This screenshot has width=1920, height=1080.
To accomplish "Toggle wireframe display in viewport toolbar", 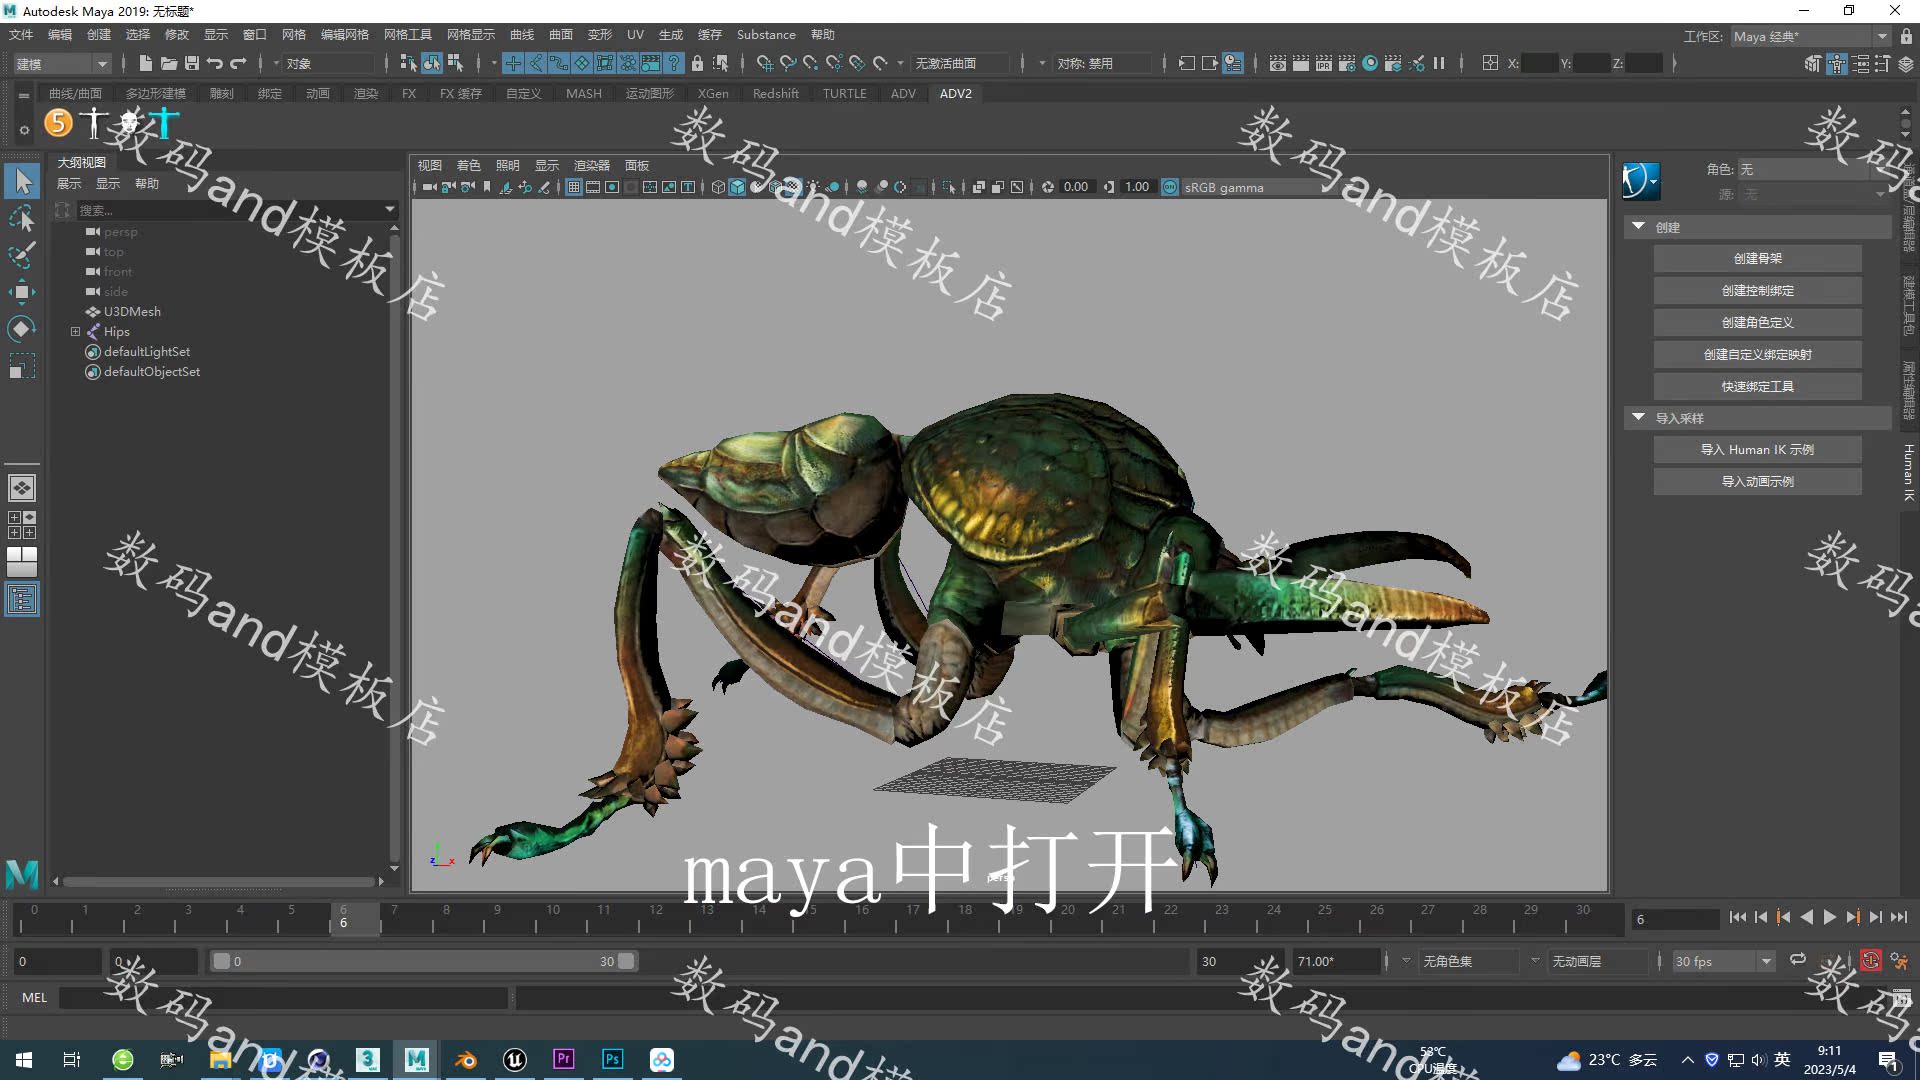I will coord(718,187).
